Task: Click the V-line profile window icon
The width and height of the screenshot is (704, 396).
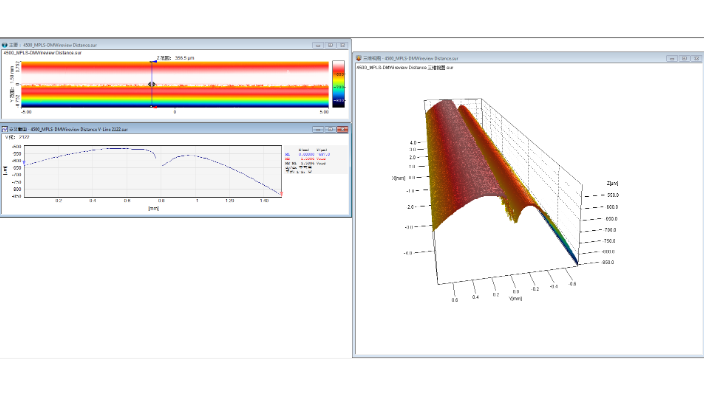Action: [4, 129]
